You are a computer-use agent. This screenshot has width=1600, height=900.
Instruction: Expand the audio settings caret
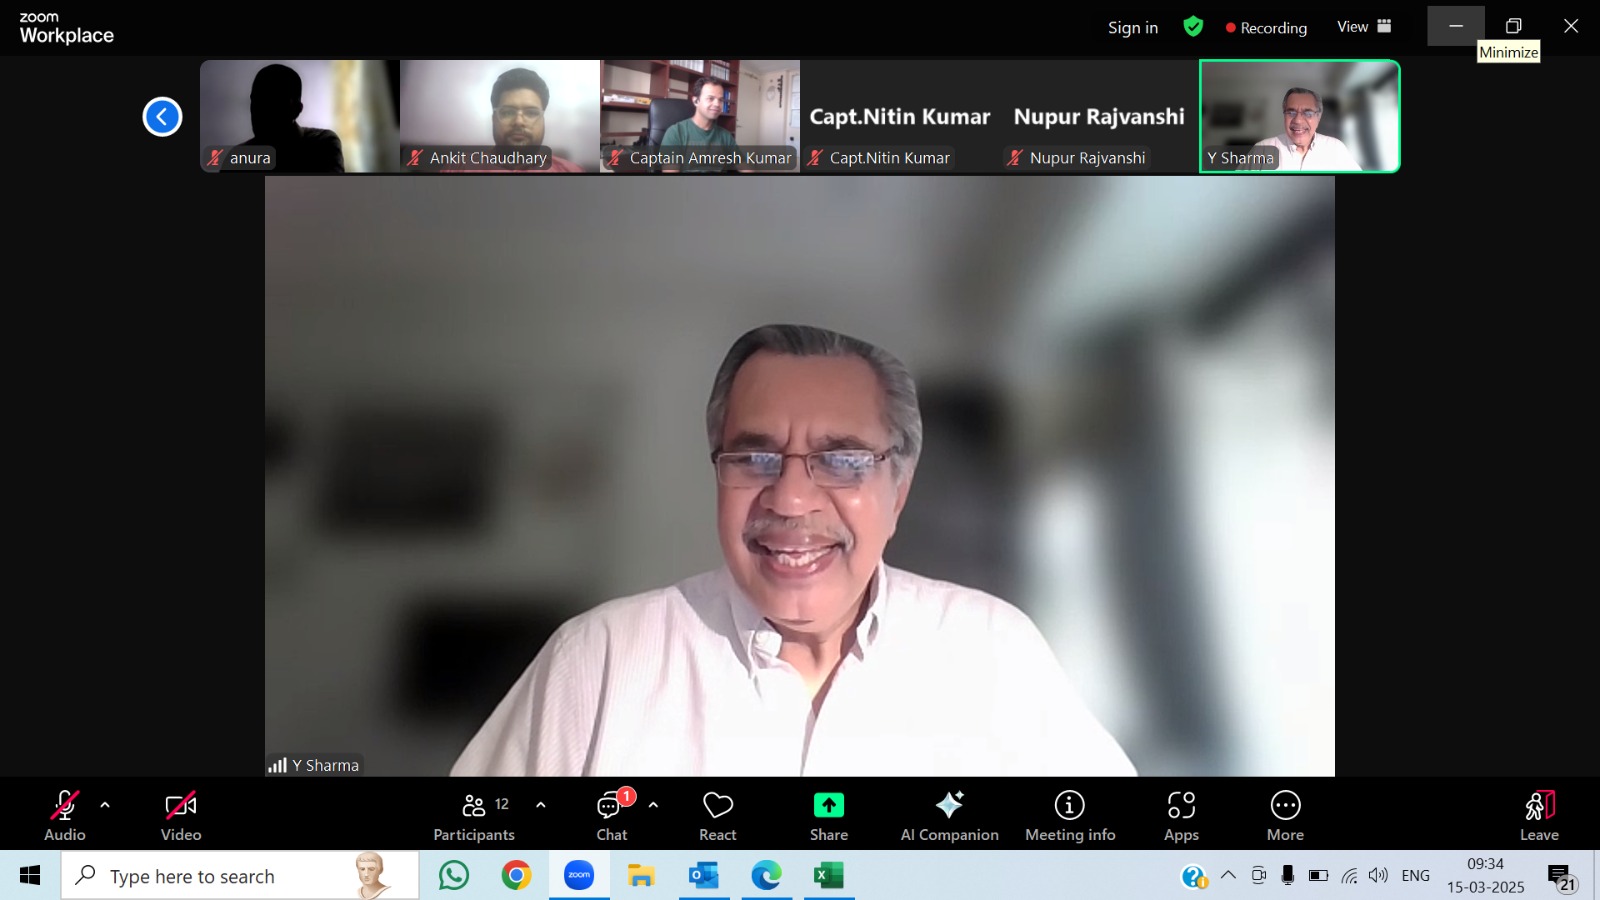click(x=105, y=805)
